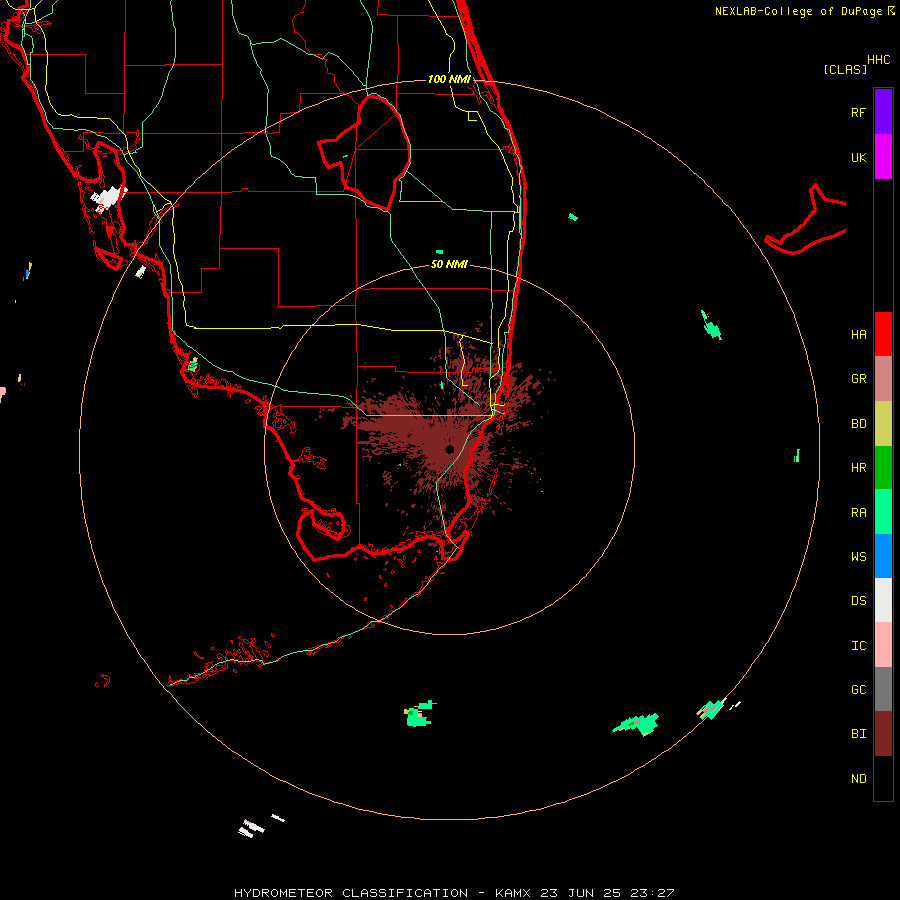Click the HA legend label
Image resolution: width=900 pixels, height=900 pixels.
(858, 335)
